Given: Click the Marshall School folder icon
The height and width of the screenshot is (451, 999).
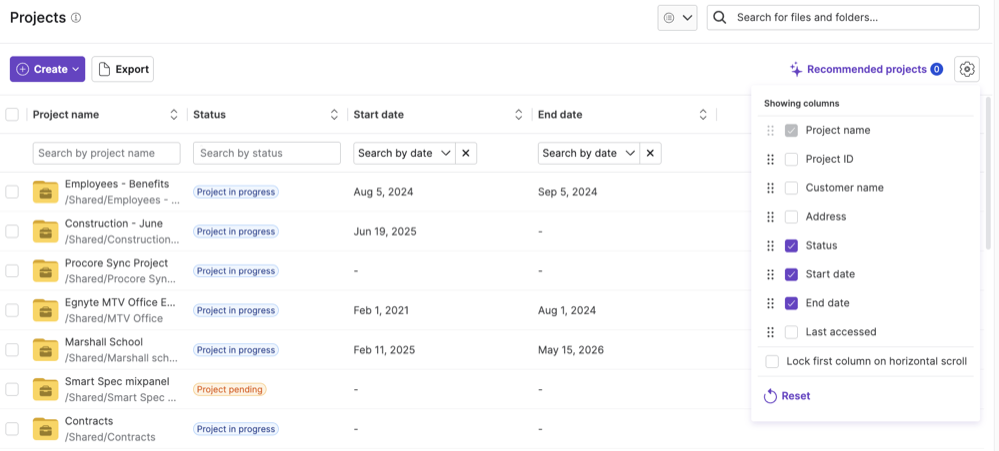Looking at the screenshot, I should click(x=46, y=350).
